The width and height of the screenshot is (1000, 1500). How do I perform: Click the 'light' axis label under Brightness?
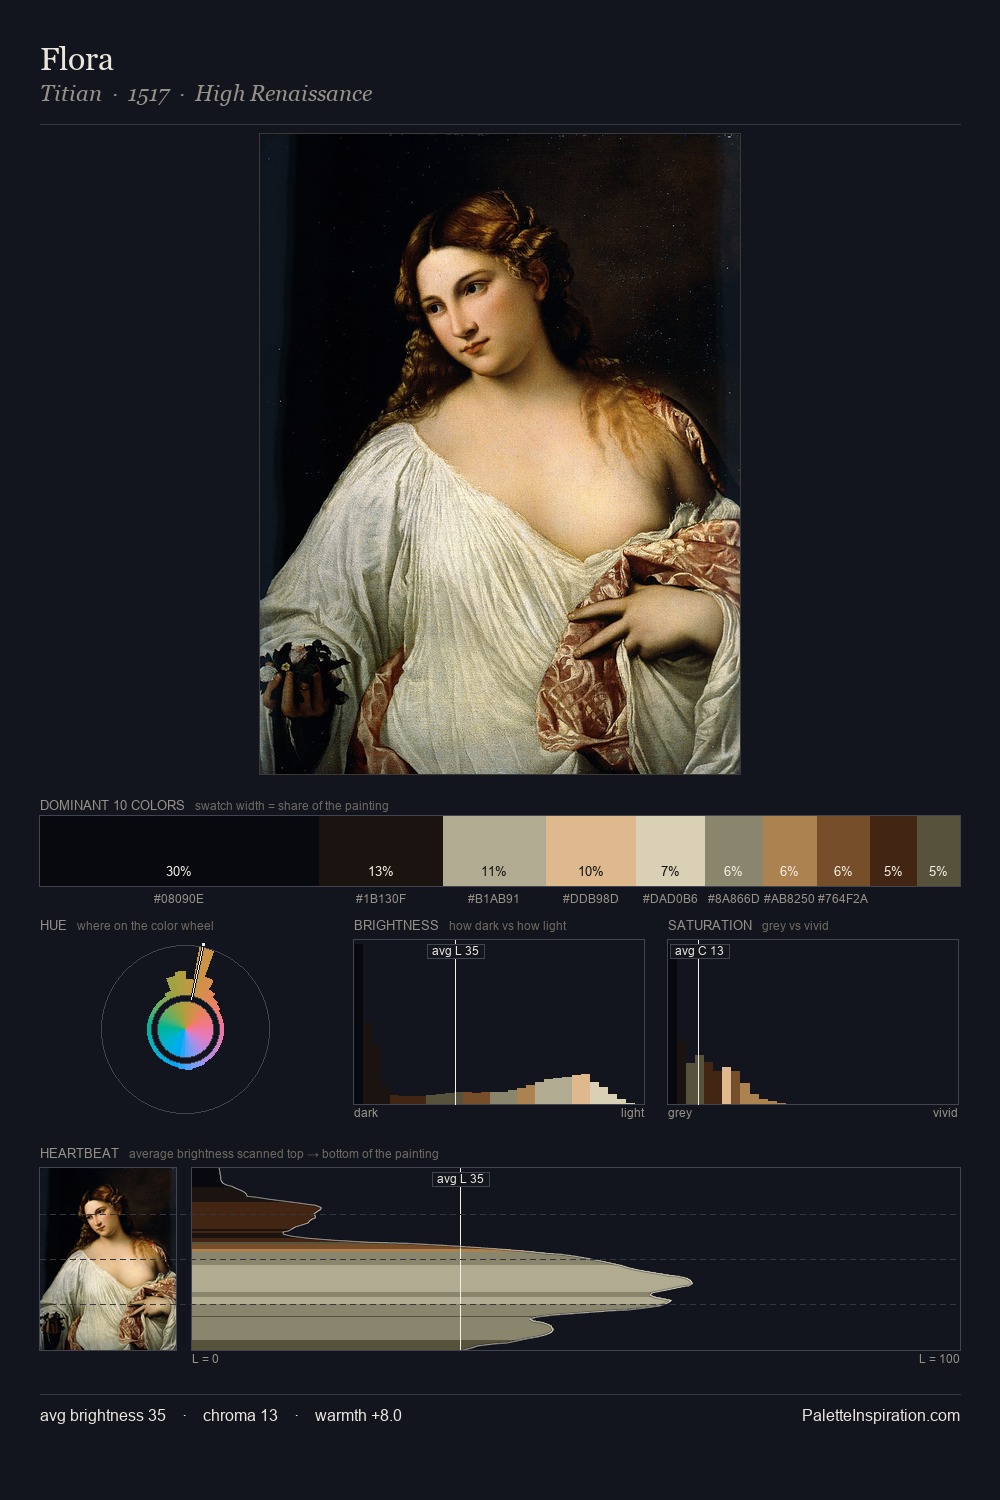632,1113
